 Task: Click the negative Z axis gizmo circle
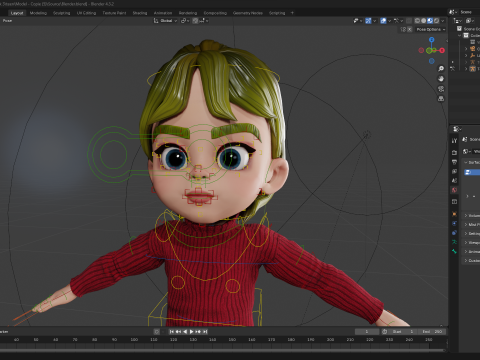432,61
